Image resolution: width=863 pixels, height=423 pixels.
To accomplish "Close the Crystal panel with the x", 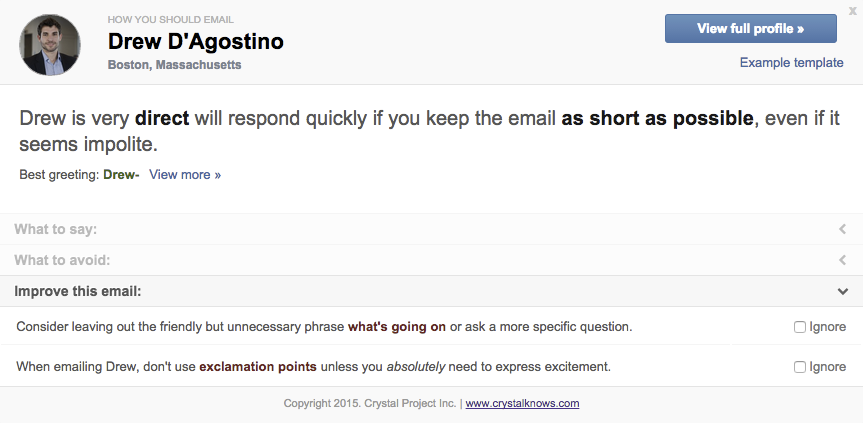I will pyautogui.click(x=852, y=10).
